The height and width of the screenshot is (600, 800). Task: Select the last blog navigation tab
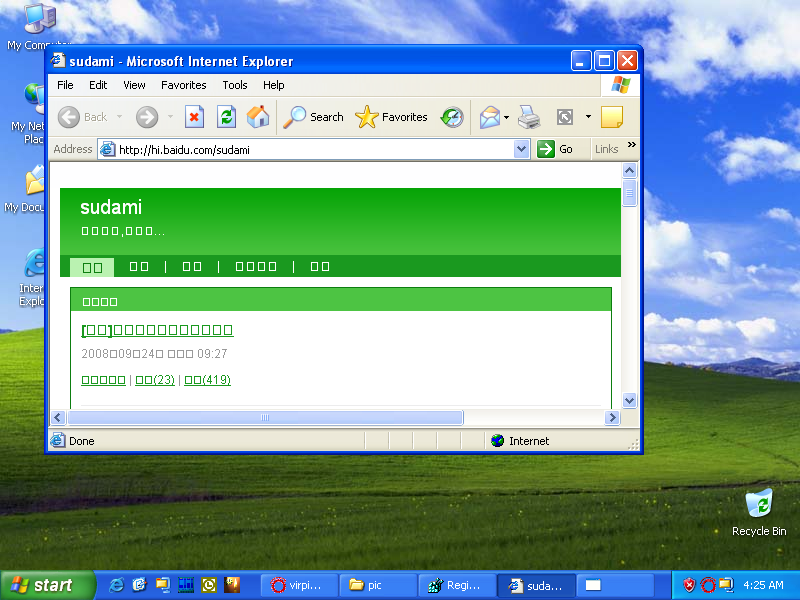tap(320, 267)
